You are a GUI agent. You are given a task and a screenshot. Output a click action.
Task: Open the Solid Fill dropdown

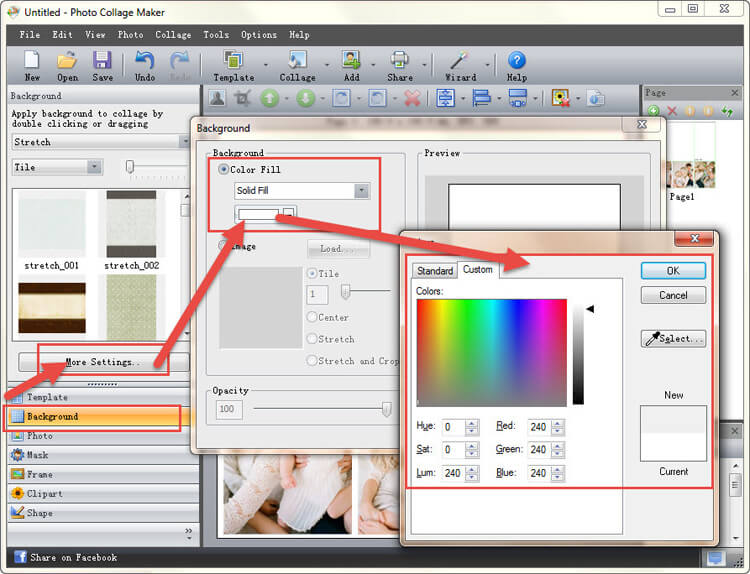302,190
